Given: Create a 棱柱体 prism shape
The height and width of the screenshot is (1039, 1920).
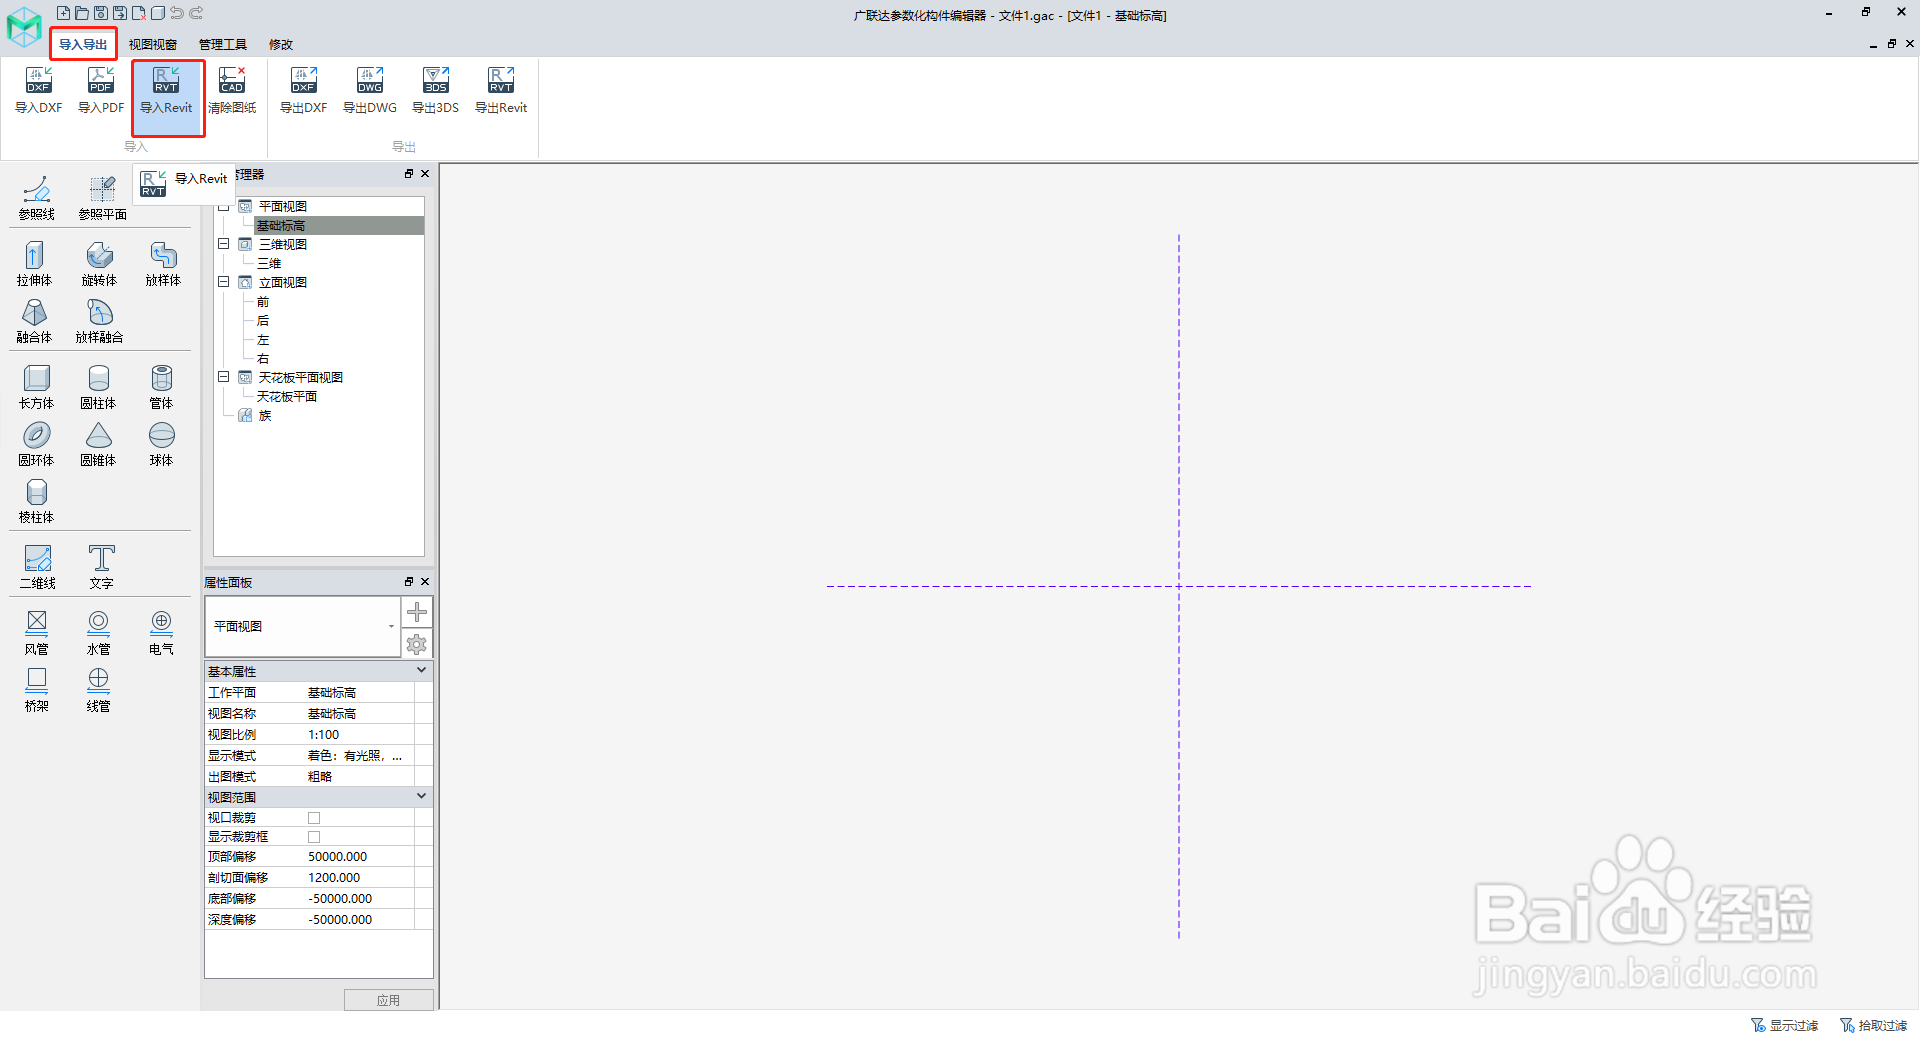Looking at the screenshot, I should click(x=36, y=501).
